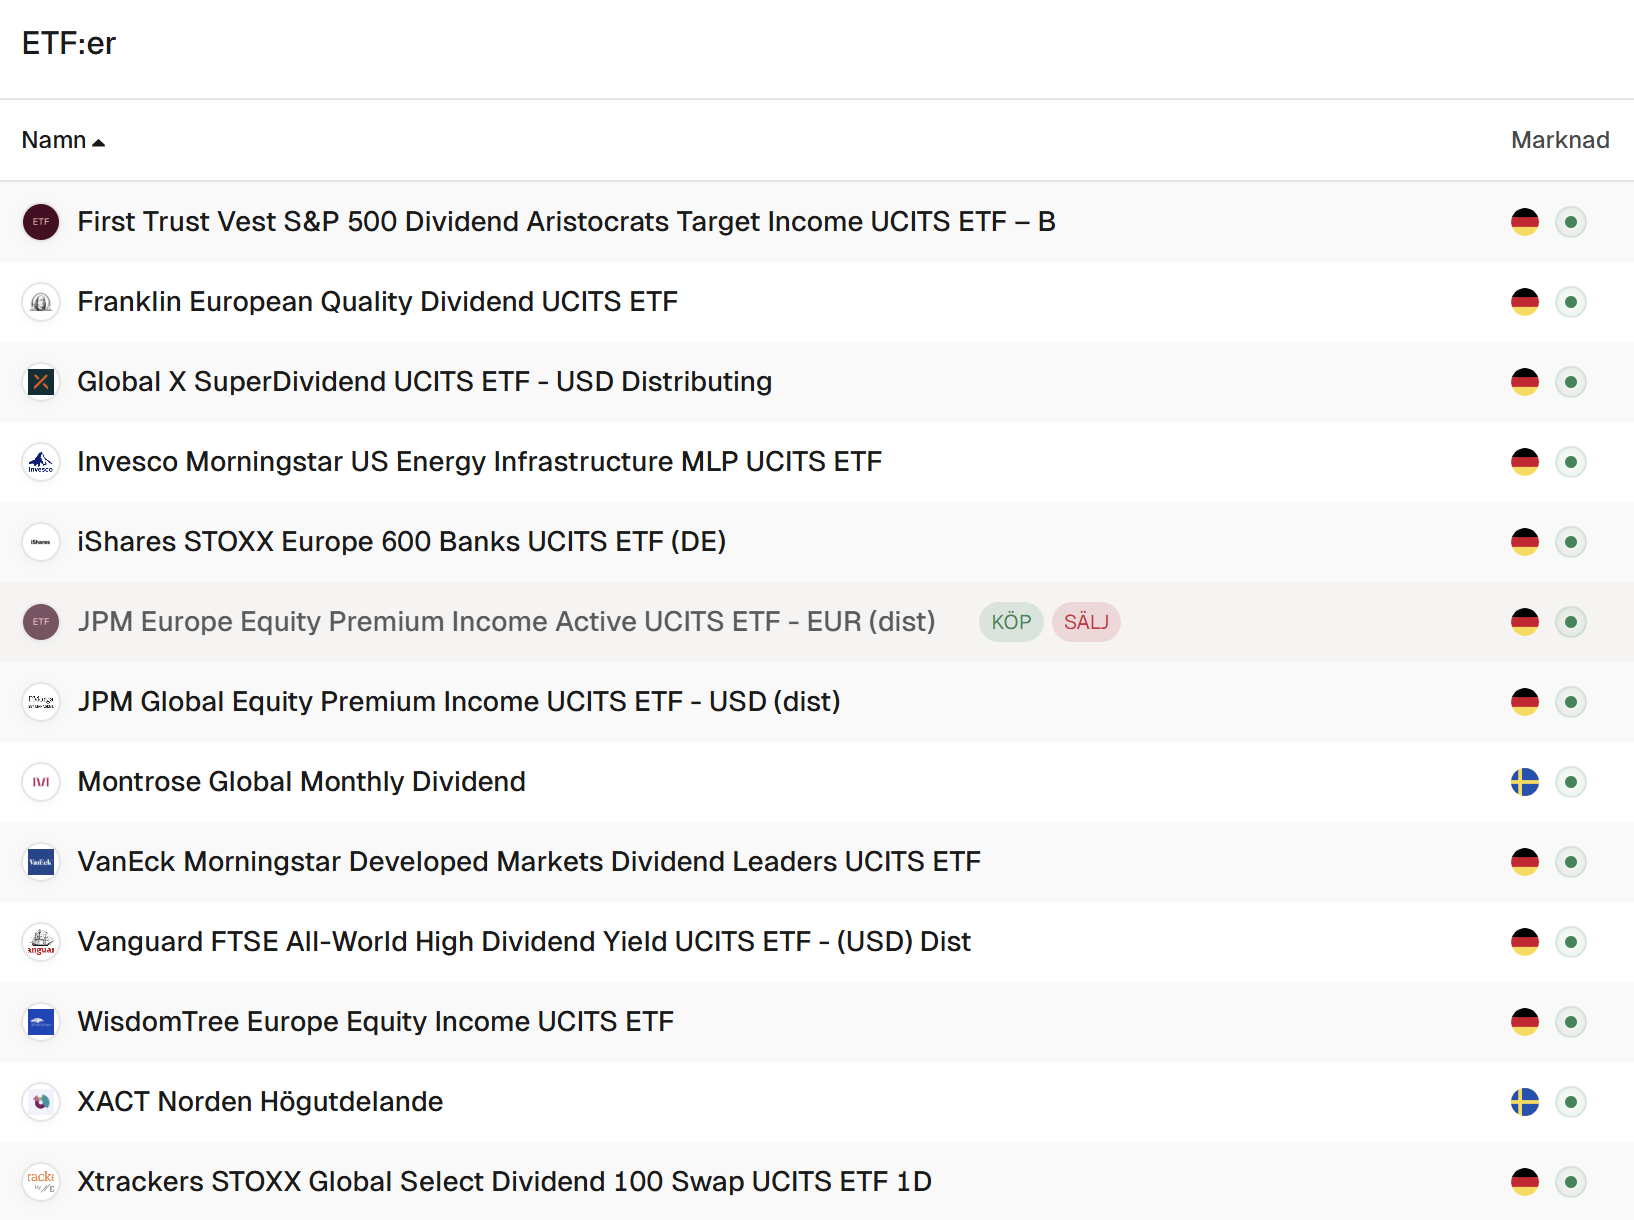The image size is (1634, 1220).
Task: Click the Montrose Global Monthly Dividend logo
Action: (41, 782)
